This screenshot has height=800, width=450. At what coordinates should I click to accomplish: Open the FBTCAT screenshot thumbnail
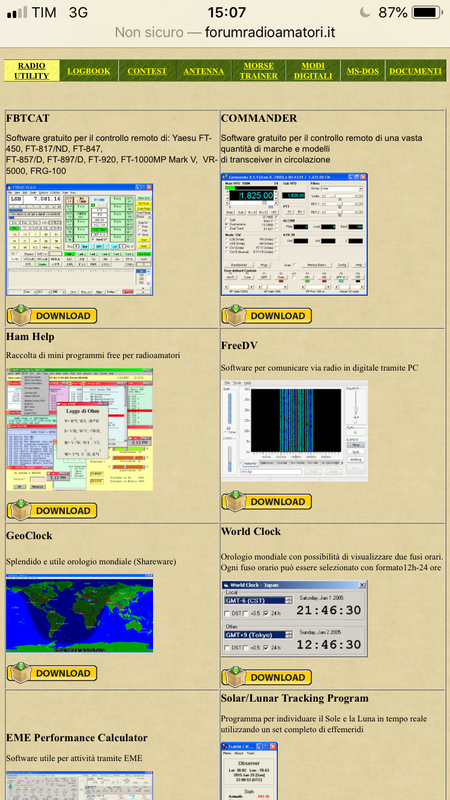tap(80, 240)
